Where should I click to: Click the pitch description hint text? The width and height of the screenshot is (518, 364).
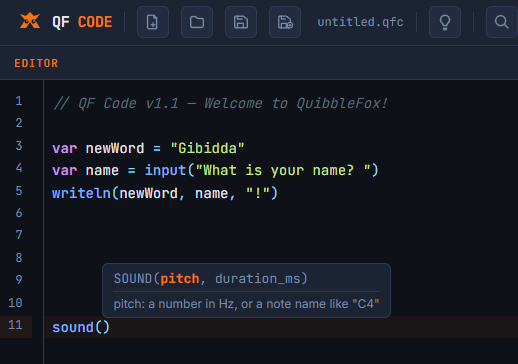246,304
